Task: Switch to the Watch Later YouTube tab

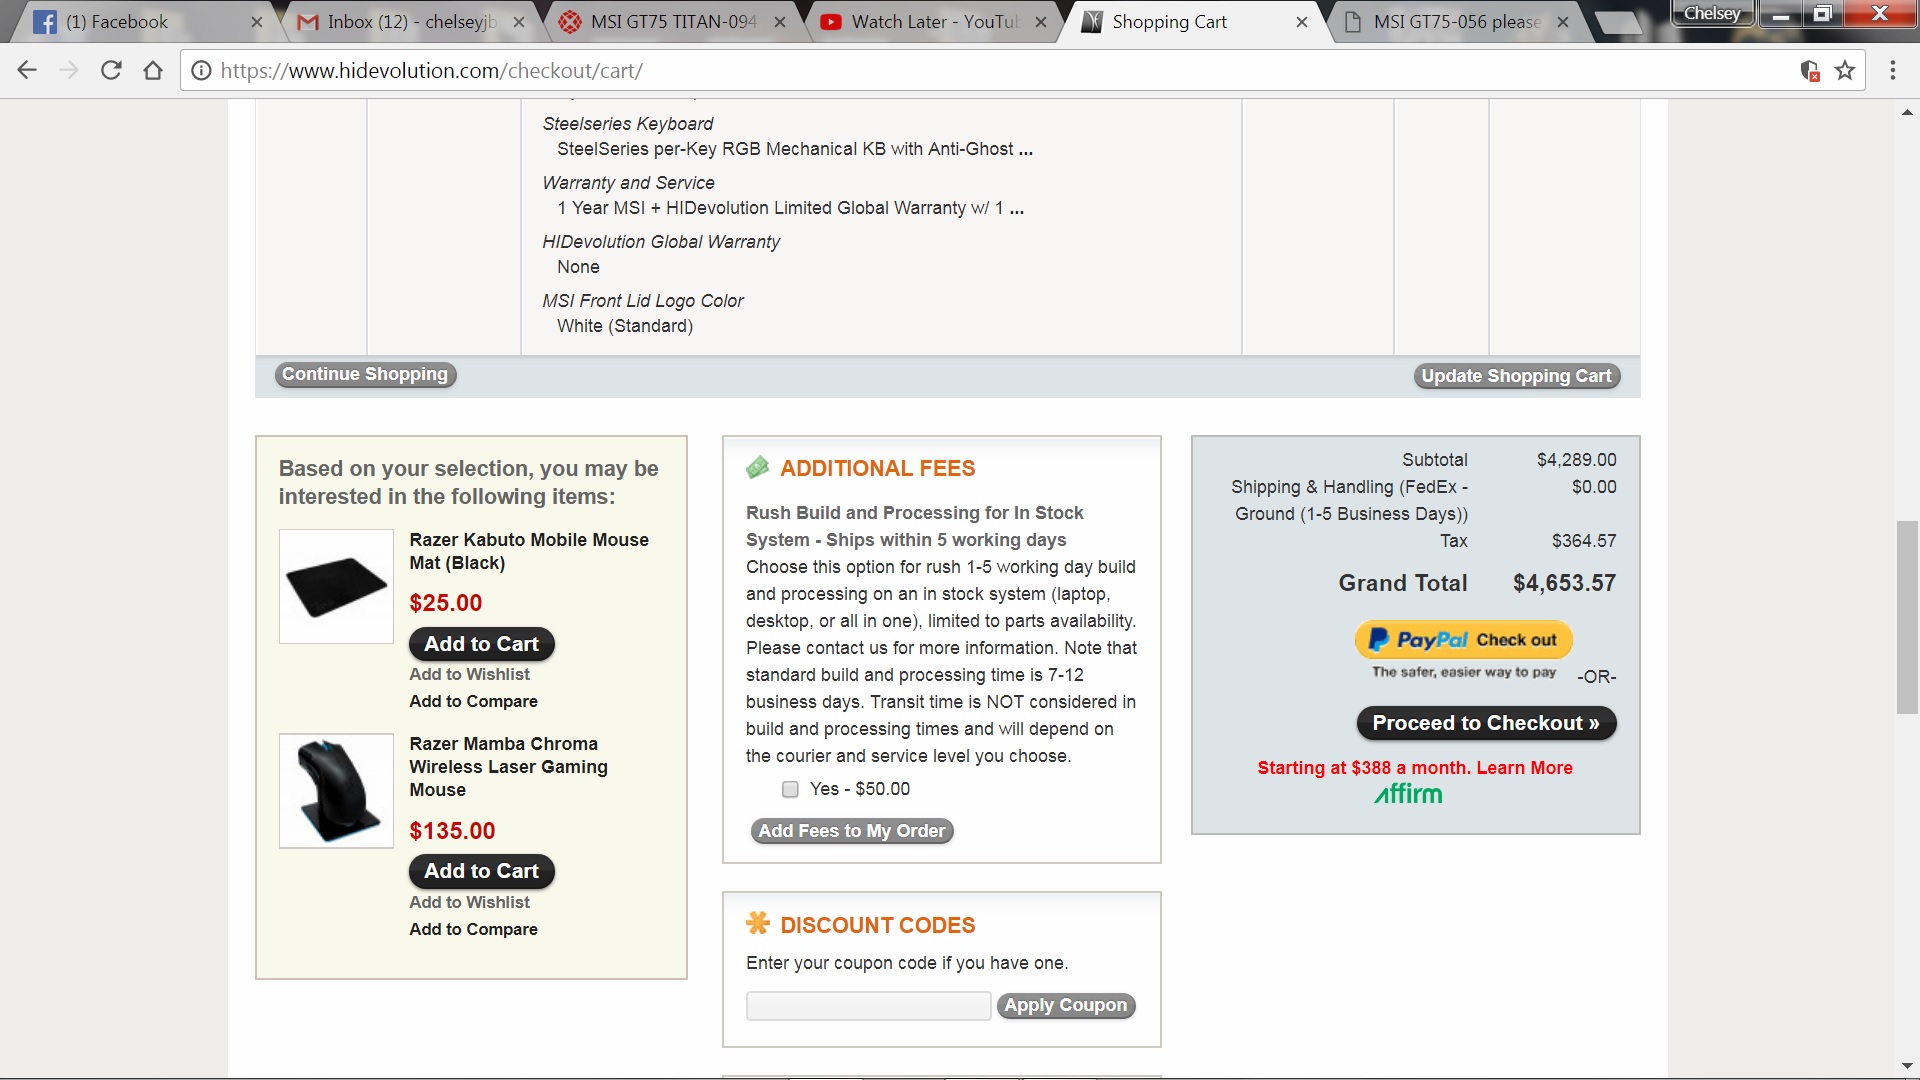Action: pyautogui.click(x=935, y=22)
